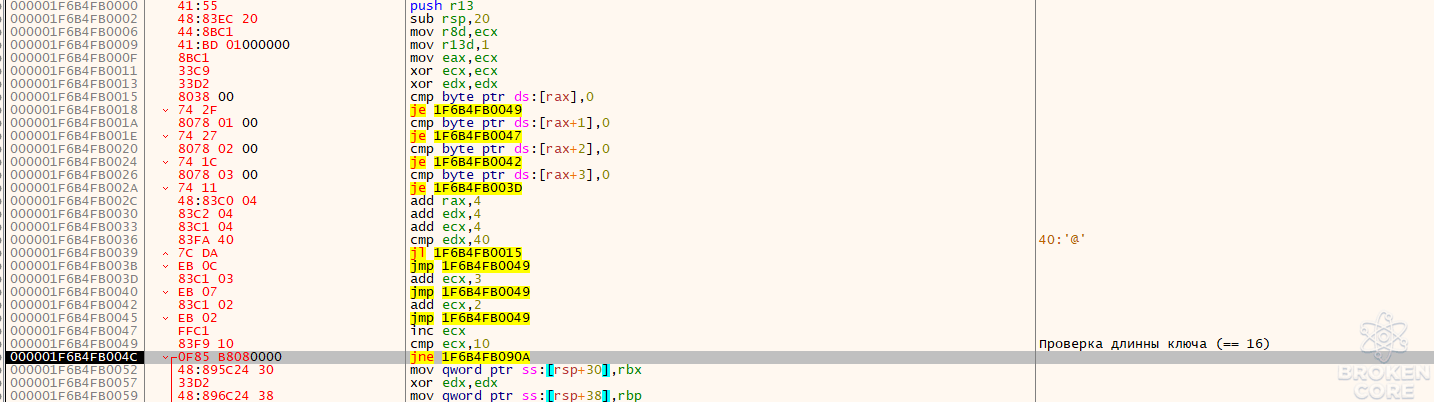Click the 'inc ecx' instruction
Image resolution: width=1434 pixels, height=402 pixels.
click(438, 331)
